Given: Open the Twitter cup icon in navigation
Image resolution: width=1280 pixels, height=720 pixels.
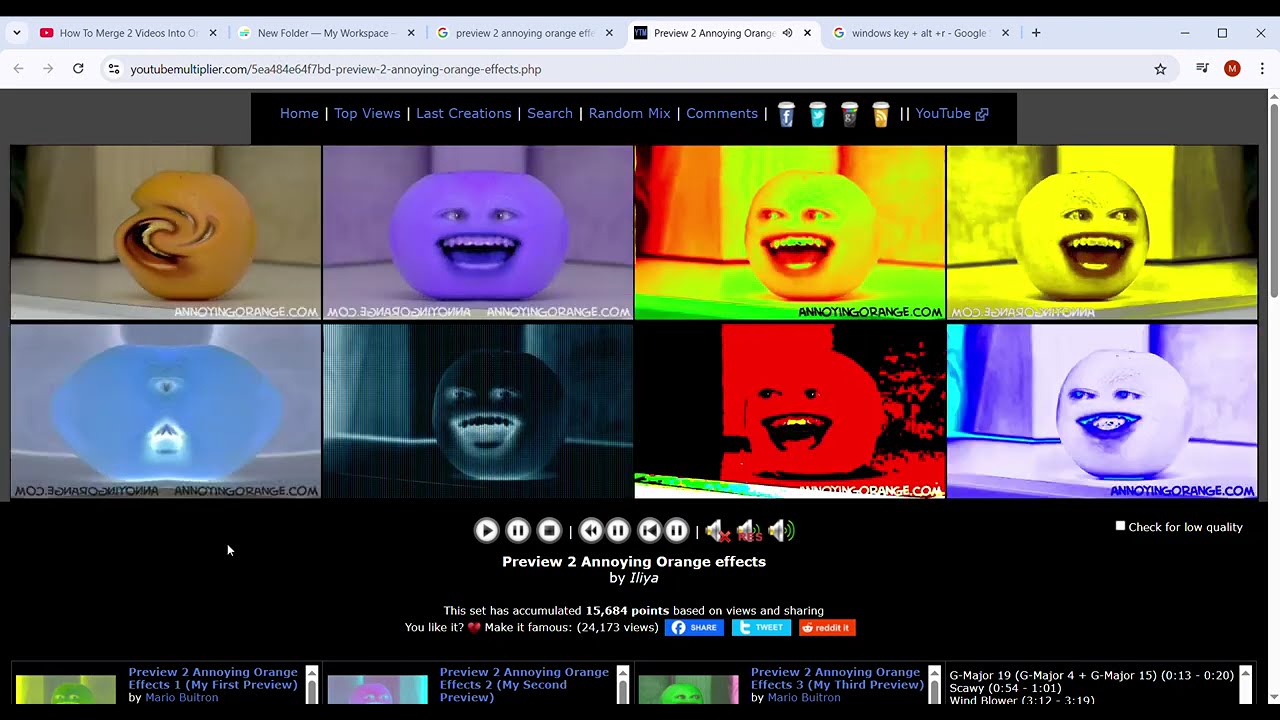Looking at the screenshot, I should [818, 114].
